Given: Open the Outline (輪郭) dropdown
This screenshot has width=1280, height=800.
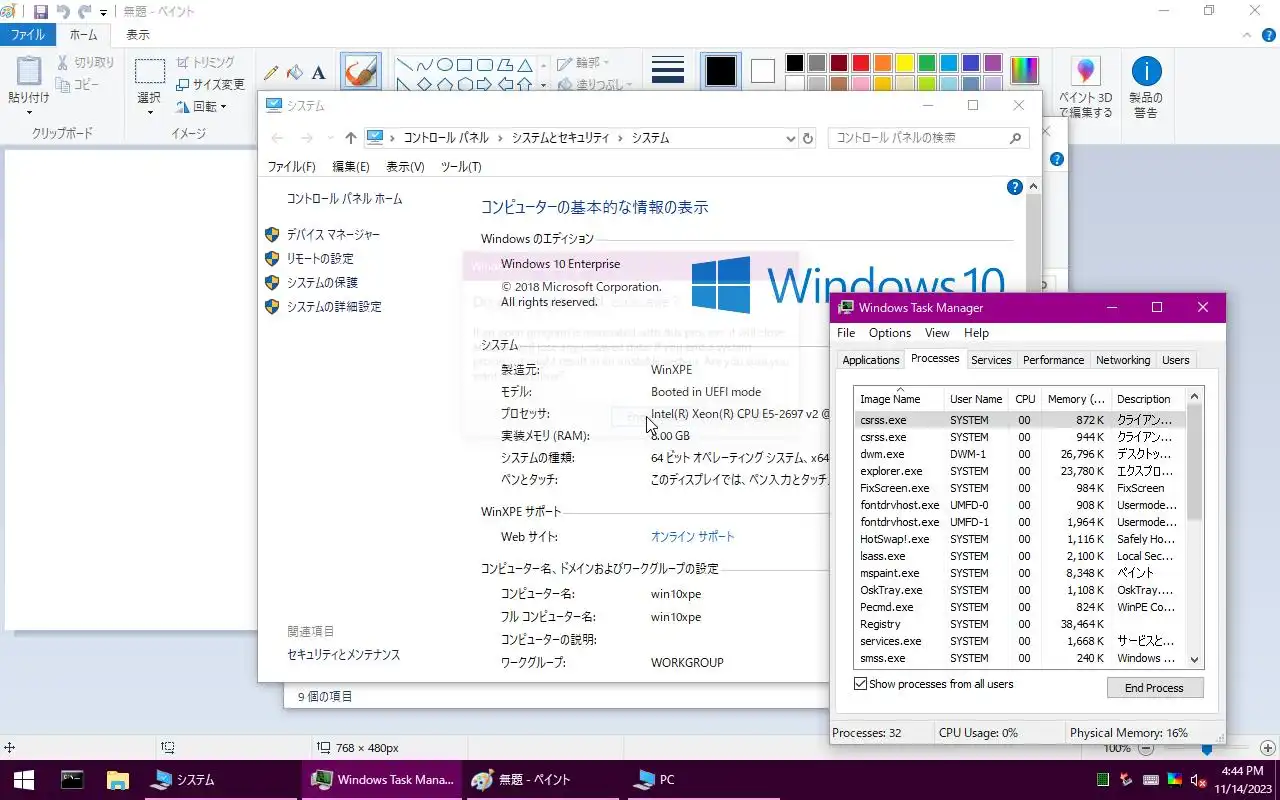Looking at the screenshot, I should (x=581, y=64).
